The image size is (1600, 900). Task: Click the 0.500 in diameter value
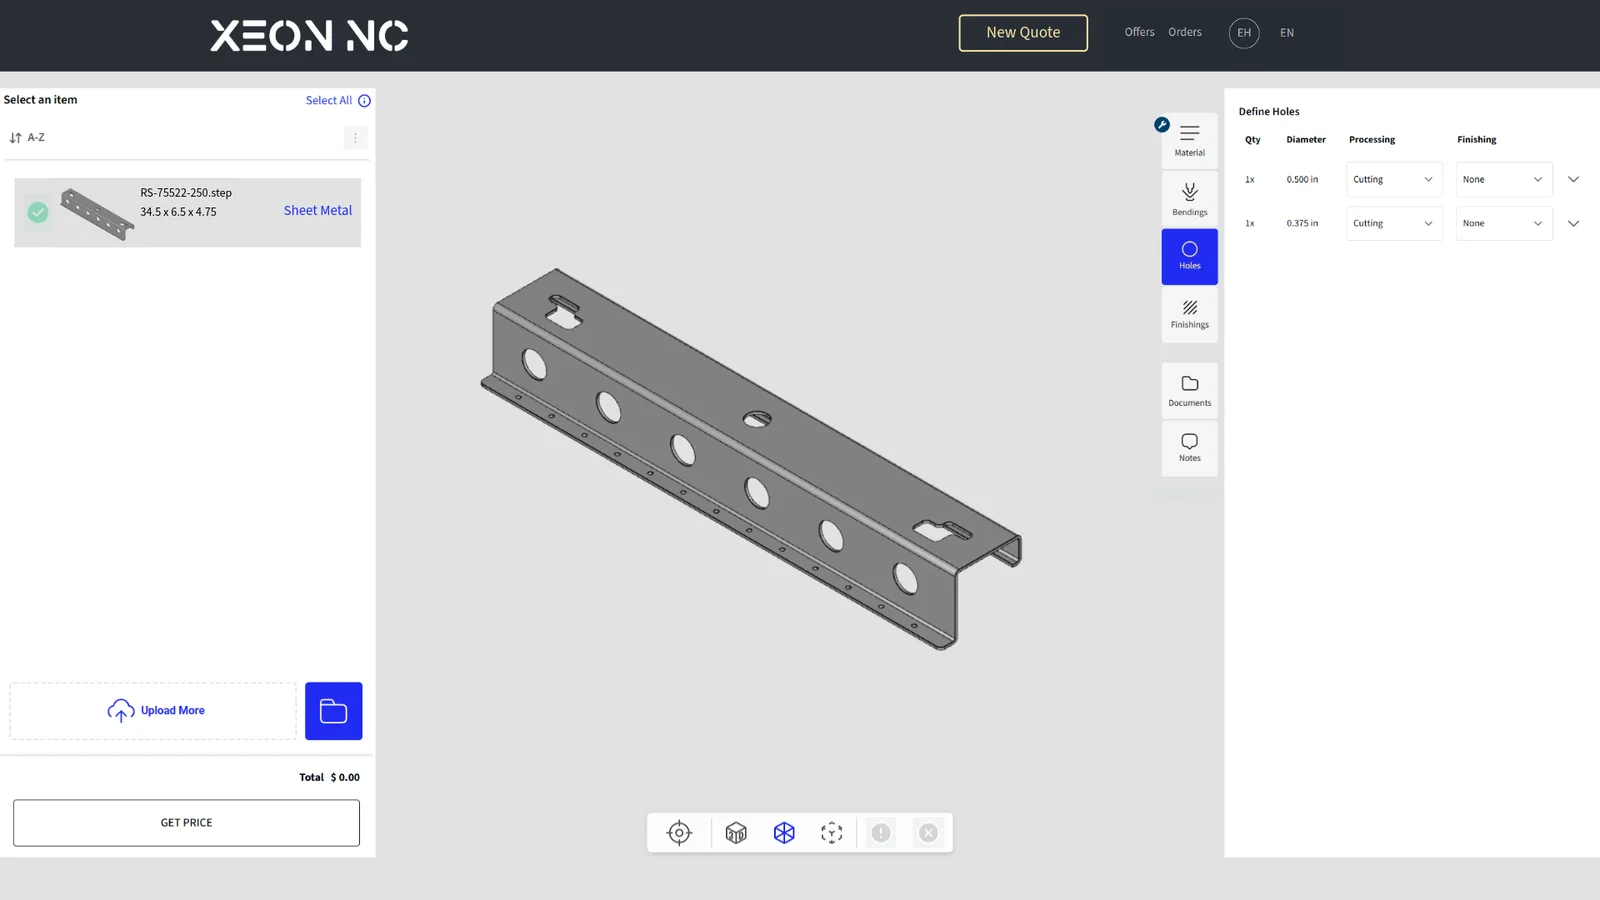point(1302,180)
